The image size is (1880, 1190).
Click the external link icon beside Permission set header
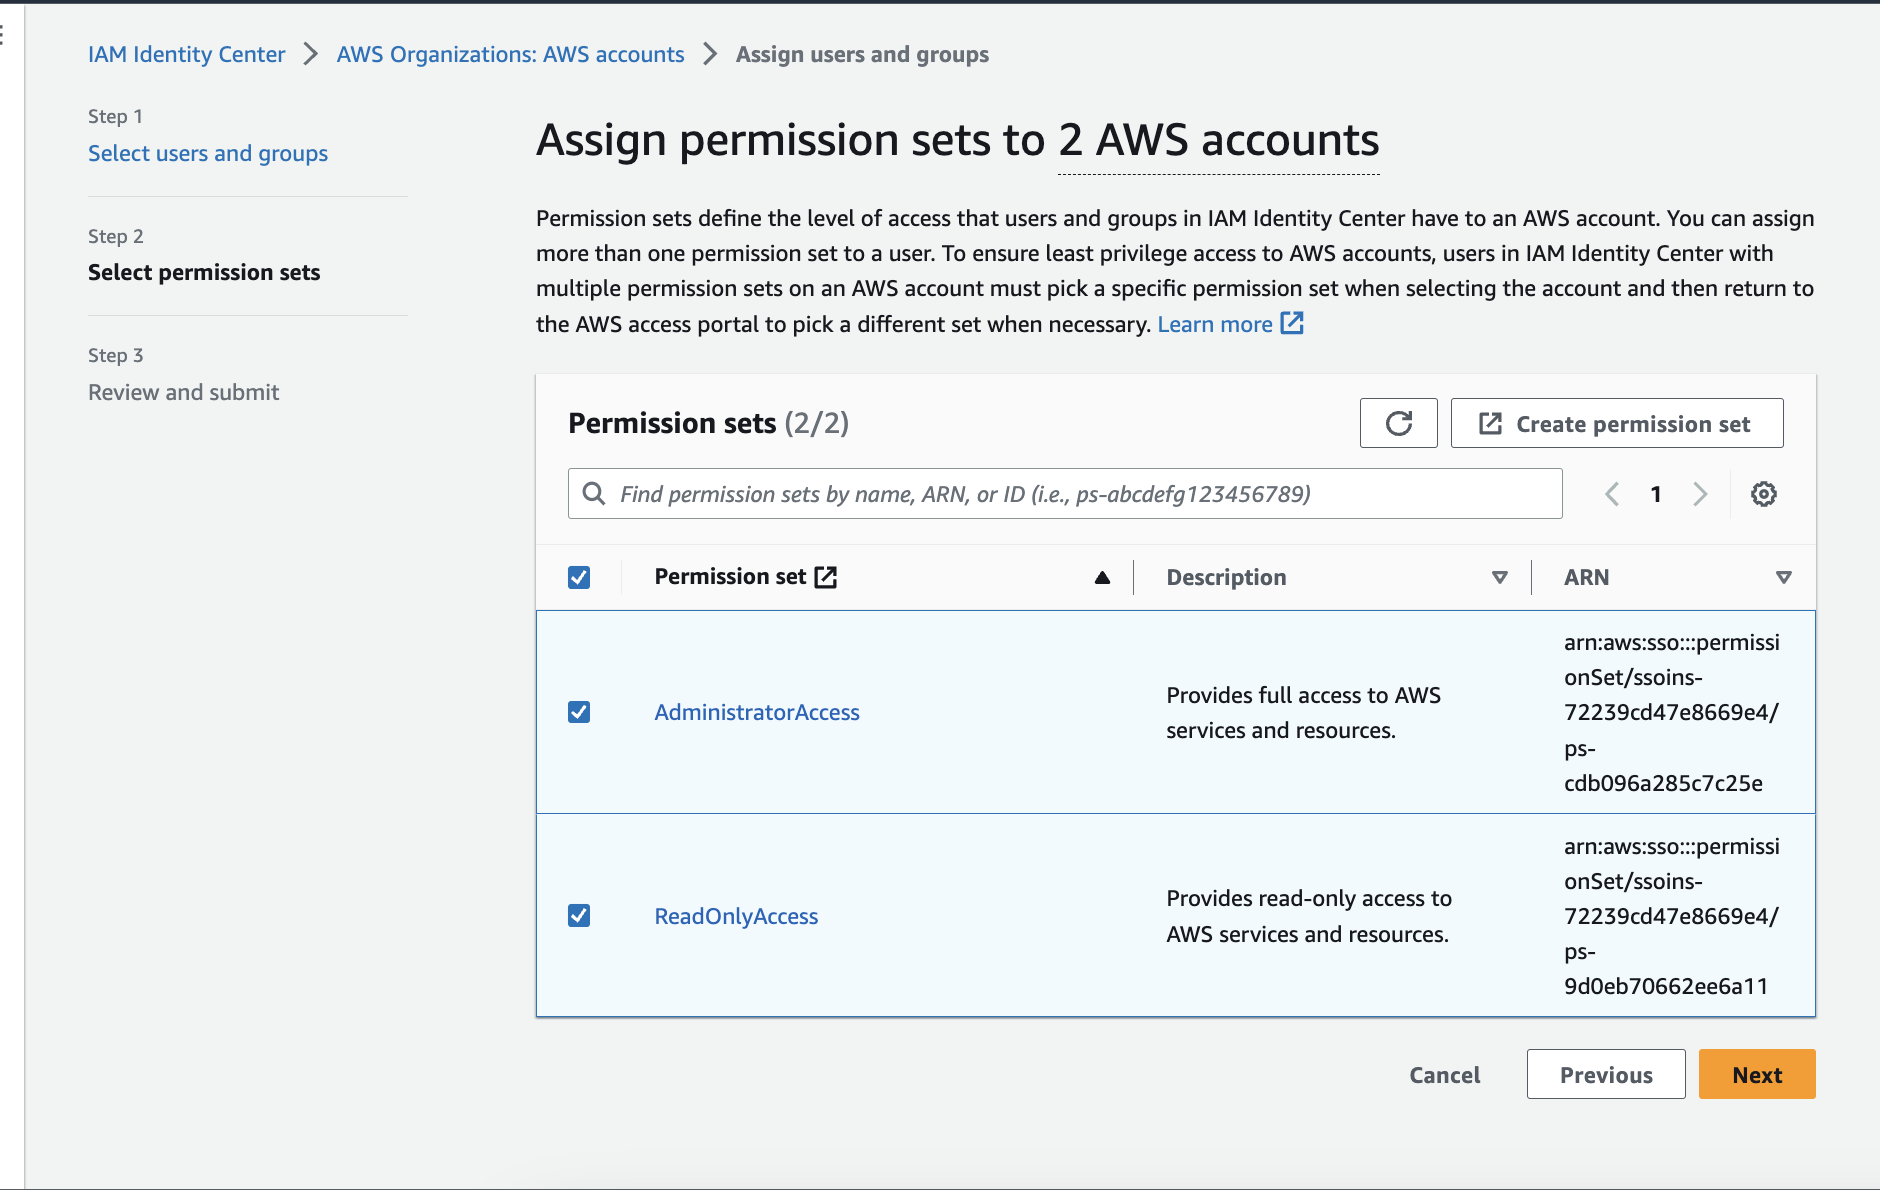pos(827,575)
